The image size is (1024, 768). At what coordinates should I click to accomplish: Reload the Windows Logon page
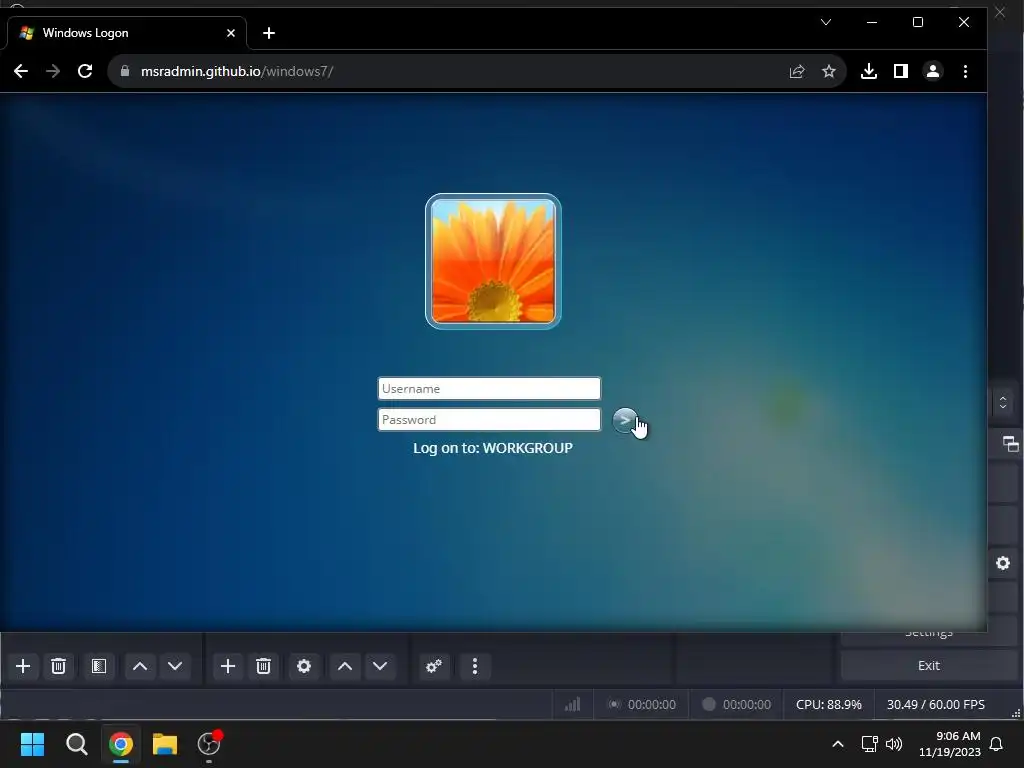(85, 71)
